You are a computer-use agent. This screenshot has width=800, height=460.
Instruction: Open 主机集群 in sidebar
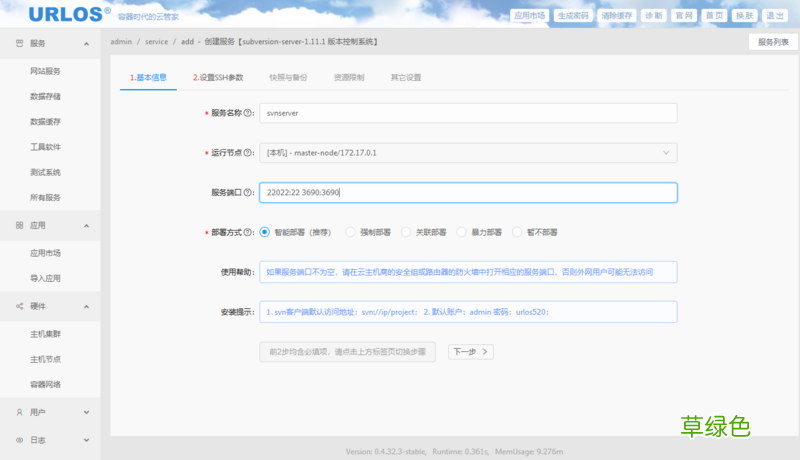pos(45,334)
